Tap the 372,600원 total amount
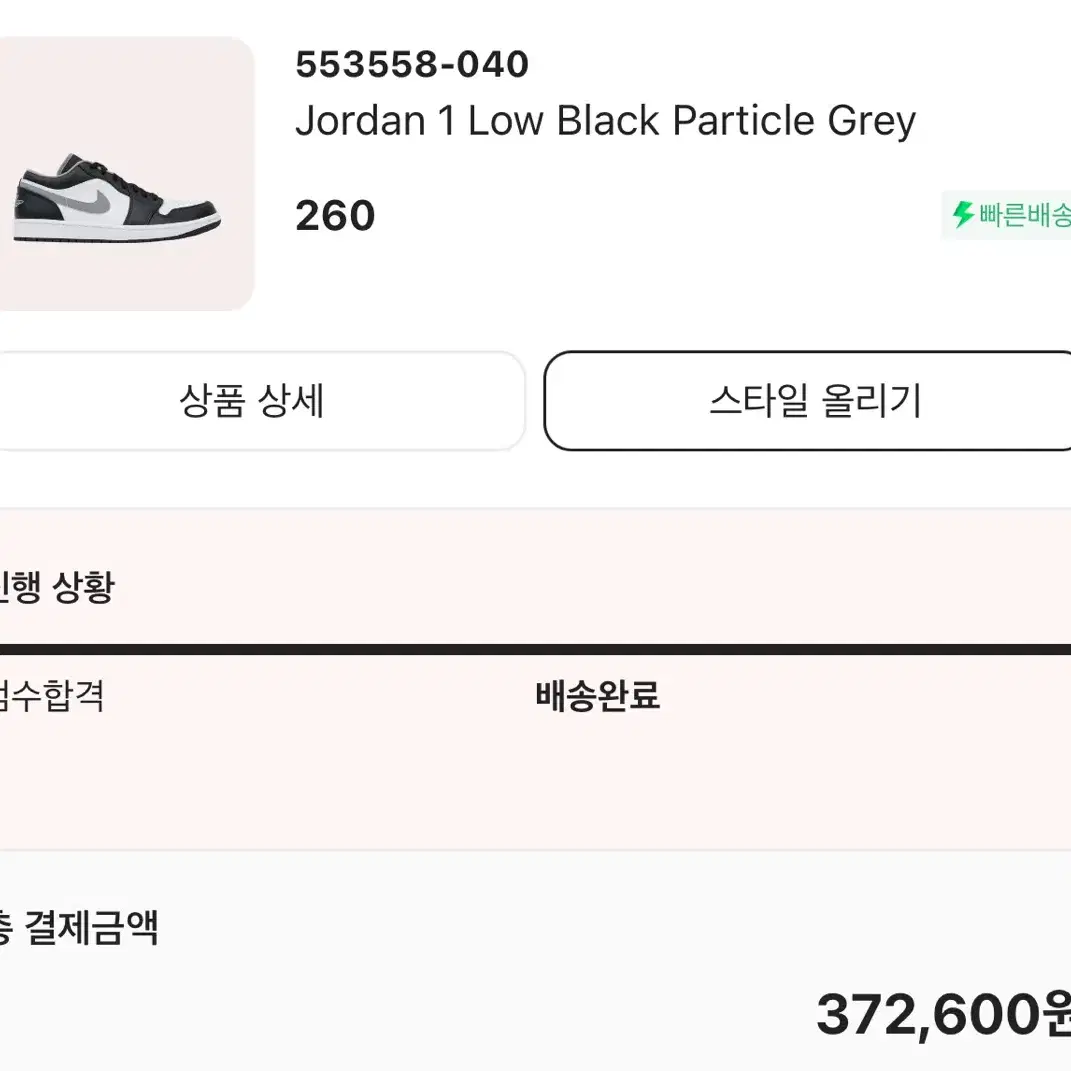Screen dimensions: 1071x1071 click(944, 1015)
